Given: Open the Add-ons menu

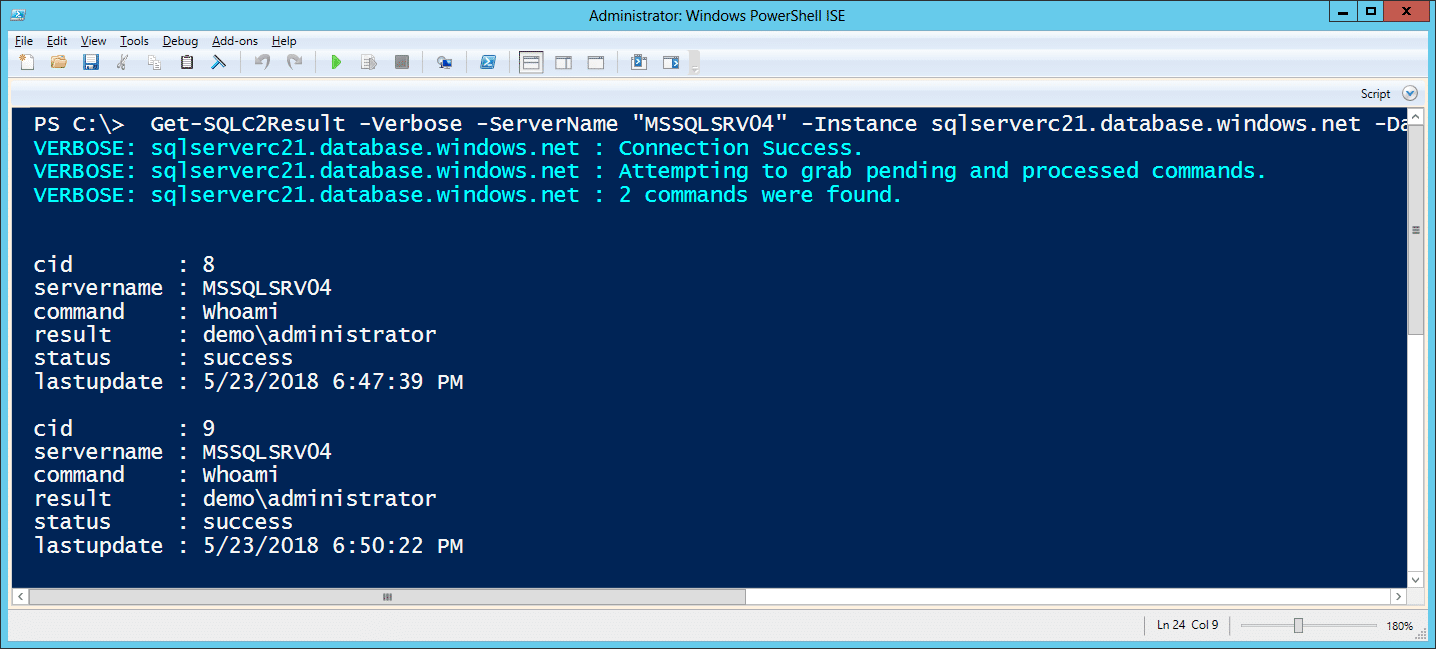Looking at the screenshot, I should [x=235, y=41].
